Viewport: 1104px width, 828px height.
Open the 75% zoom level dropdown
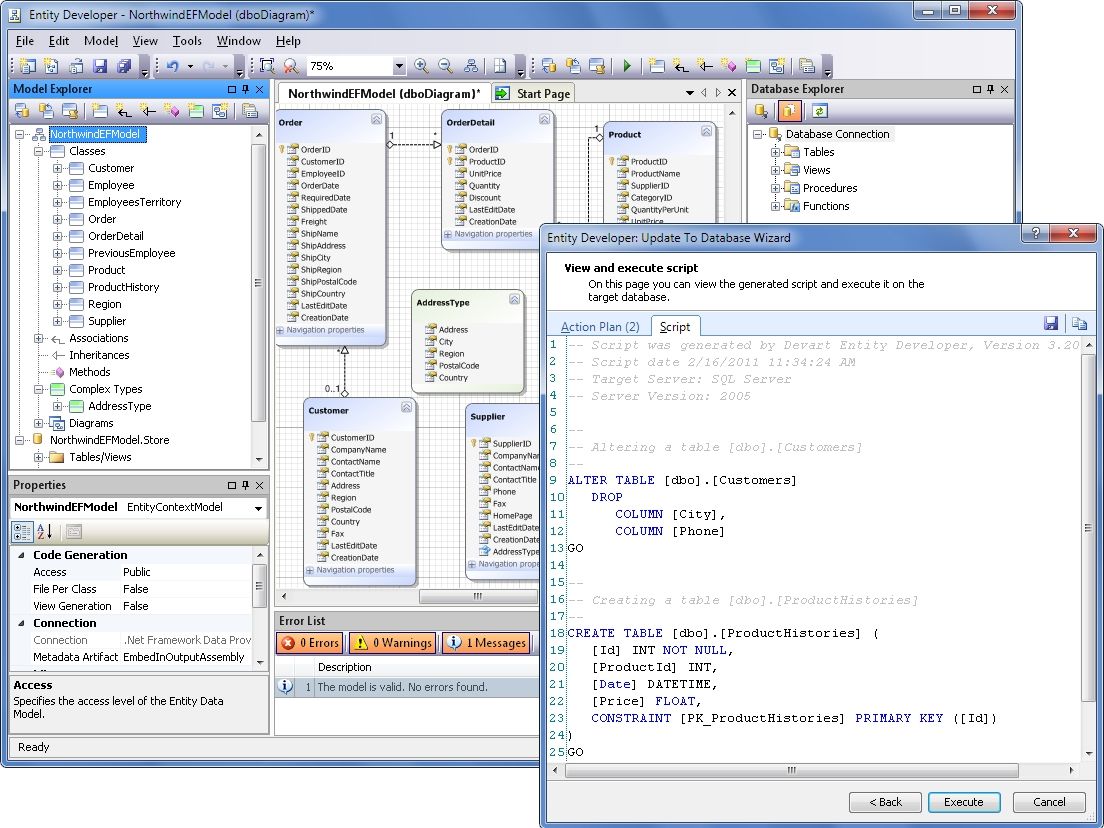click(399, 67)
